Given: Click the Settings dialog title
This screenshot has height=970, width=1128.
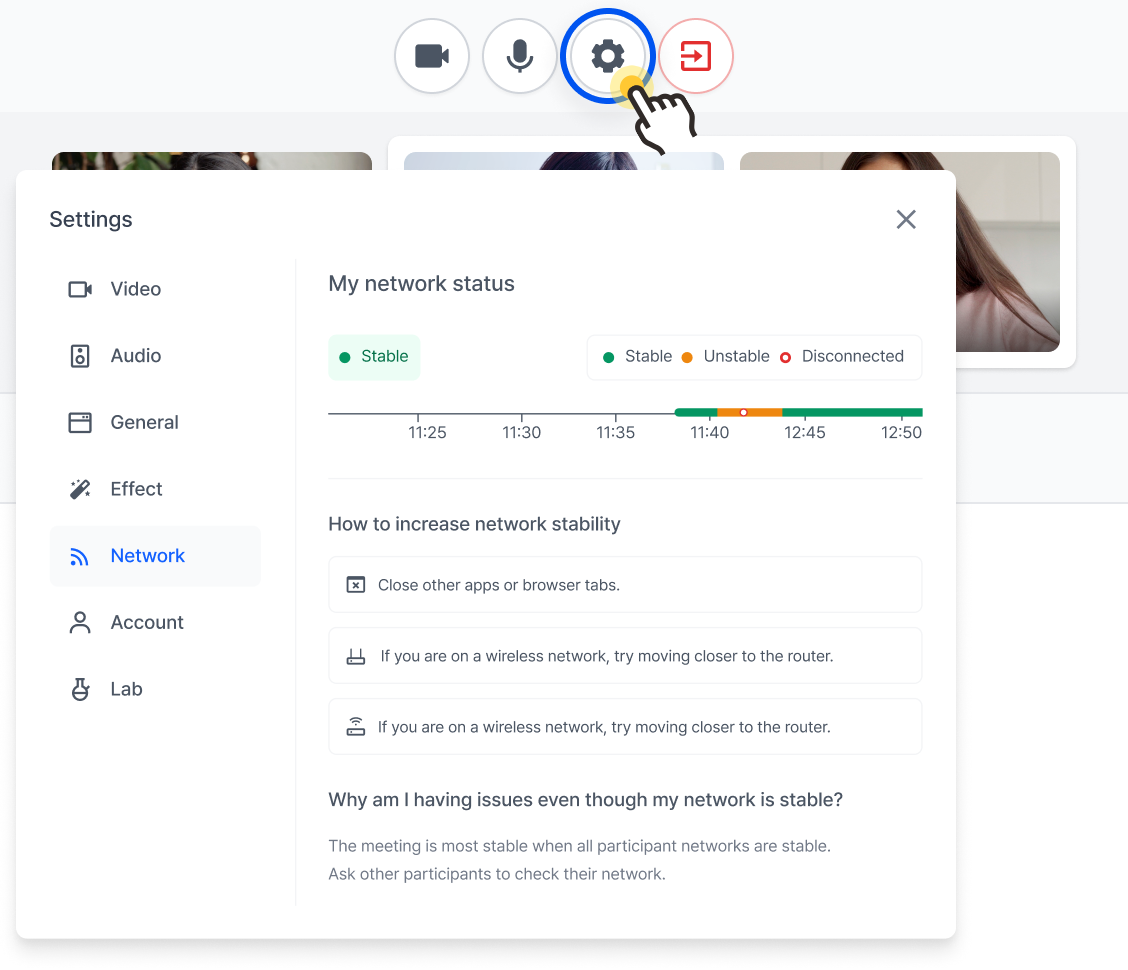Looking at the screenshot, I should point(91,219).
